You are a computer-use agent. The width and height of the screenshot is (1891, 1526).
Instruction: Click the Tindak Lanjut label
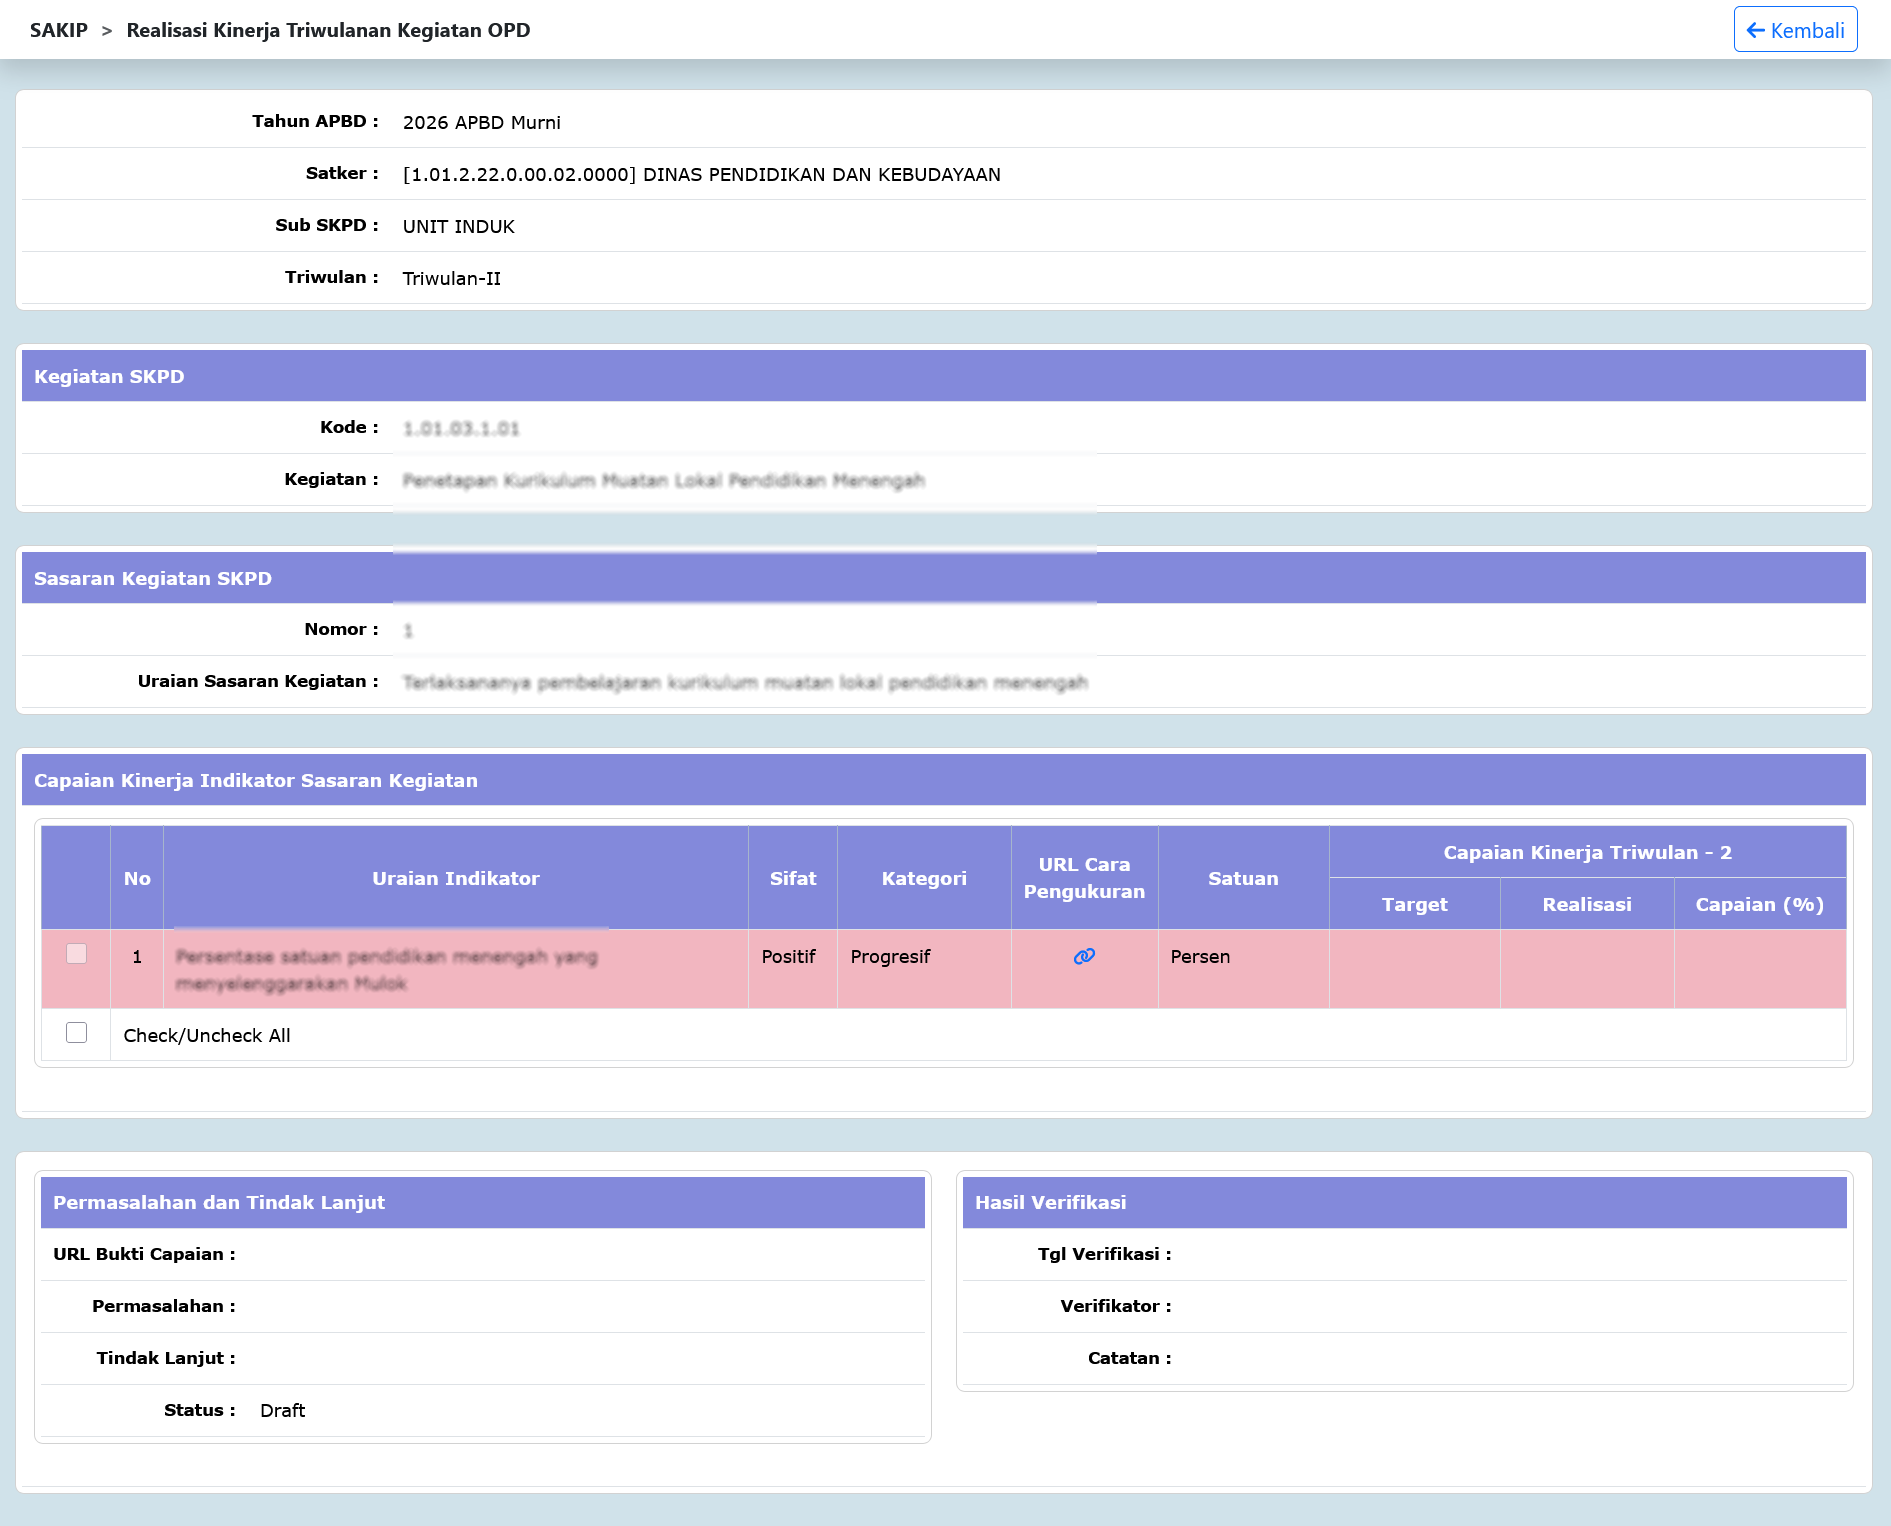pyautogui.click(x=166, y=1358)
